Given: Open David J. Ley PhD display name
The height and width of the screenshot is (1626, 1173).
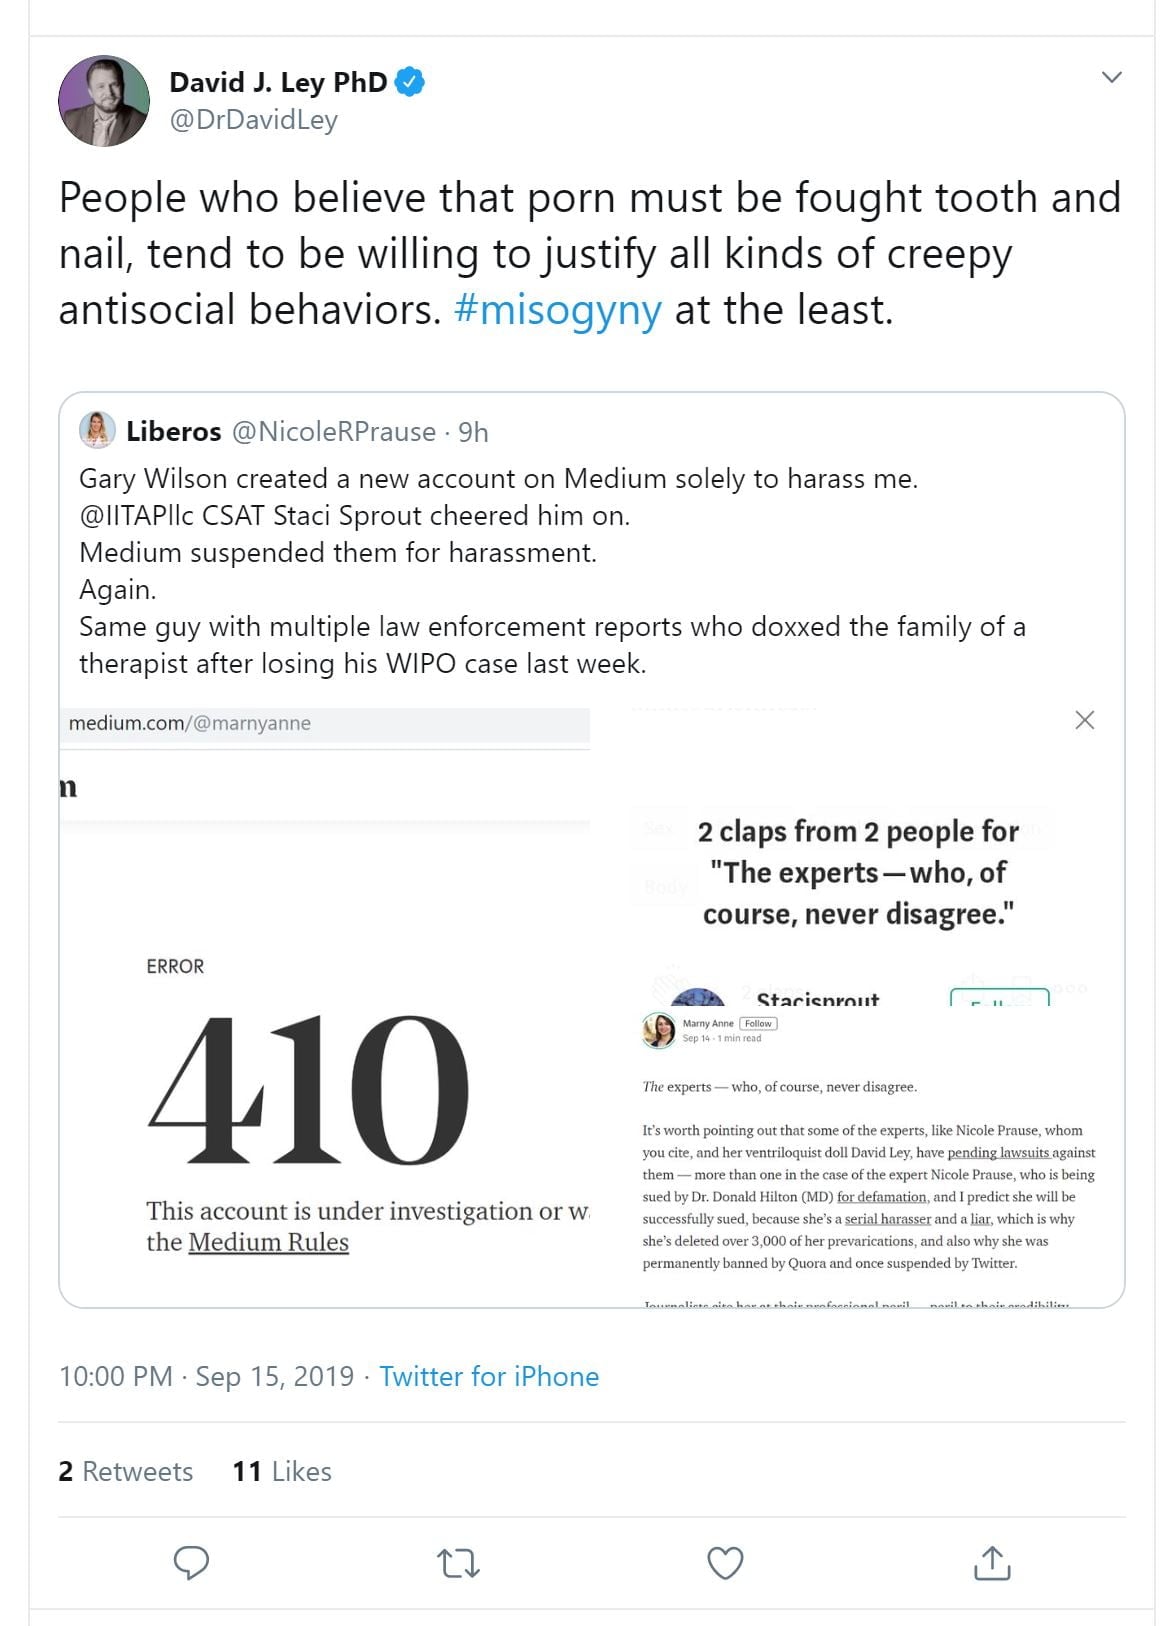Looking at the screenshot, I should (x=278, y=82).
